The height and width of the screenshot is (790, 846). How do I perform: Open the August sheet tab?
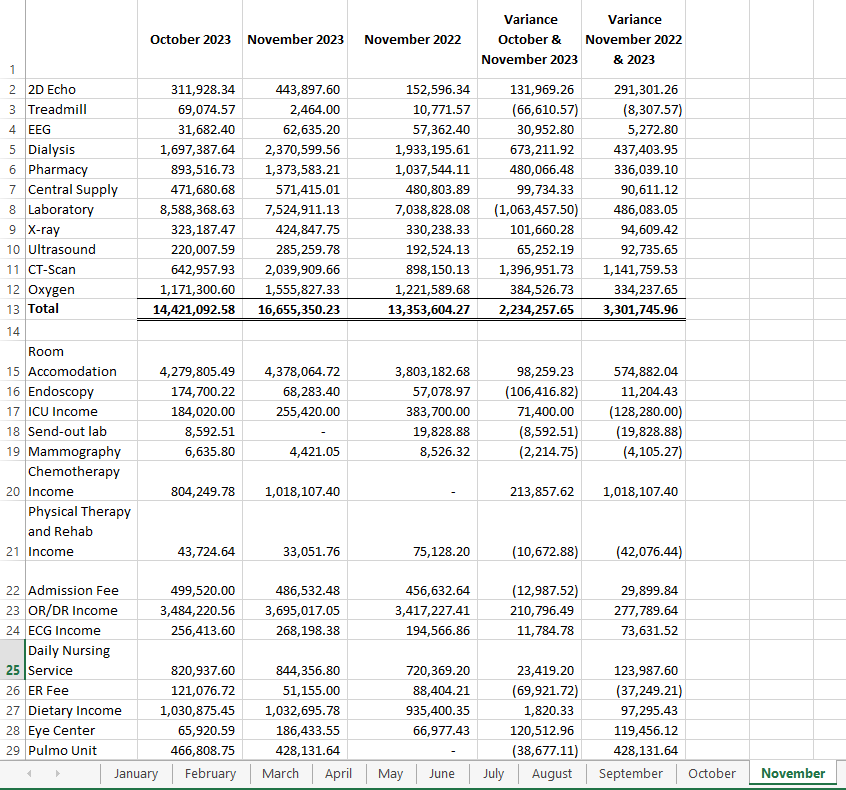tap(552, 773)
